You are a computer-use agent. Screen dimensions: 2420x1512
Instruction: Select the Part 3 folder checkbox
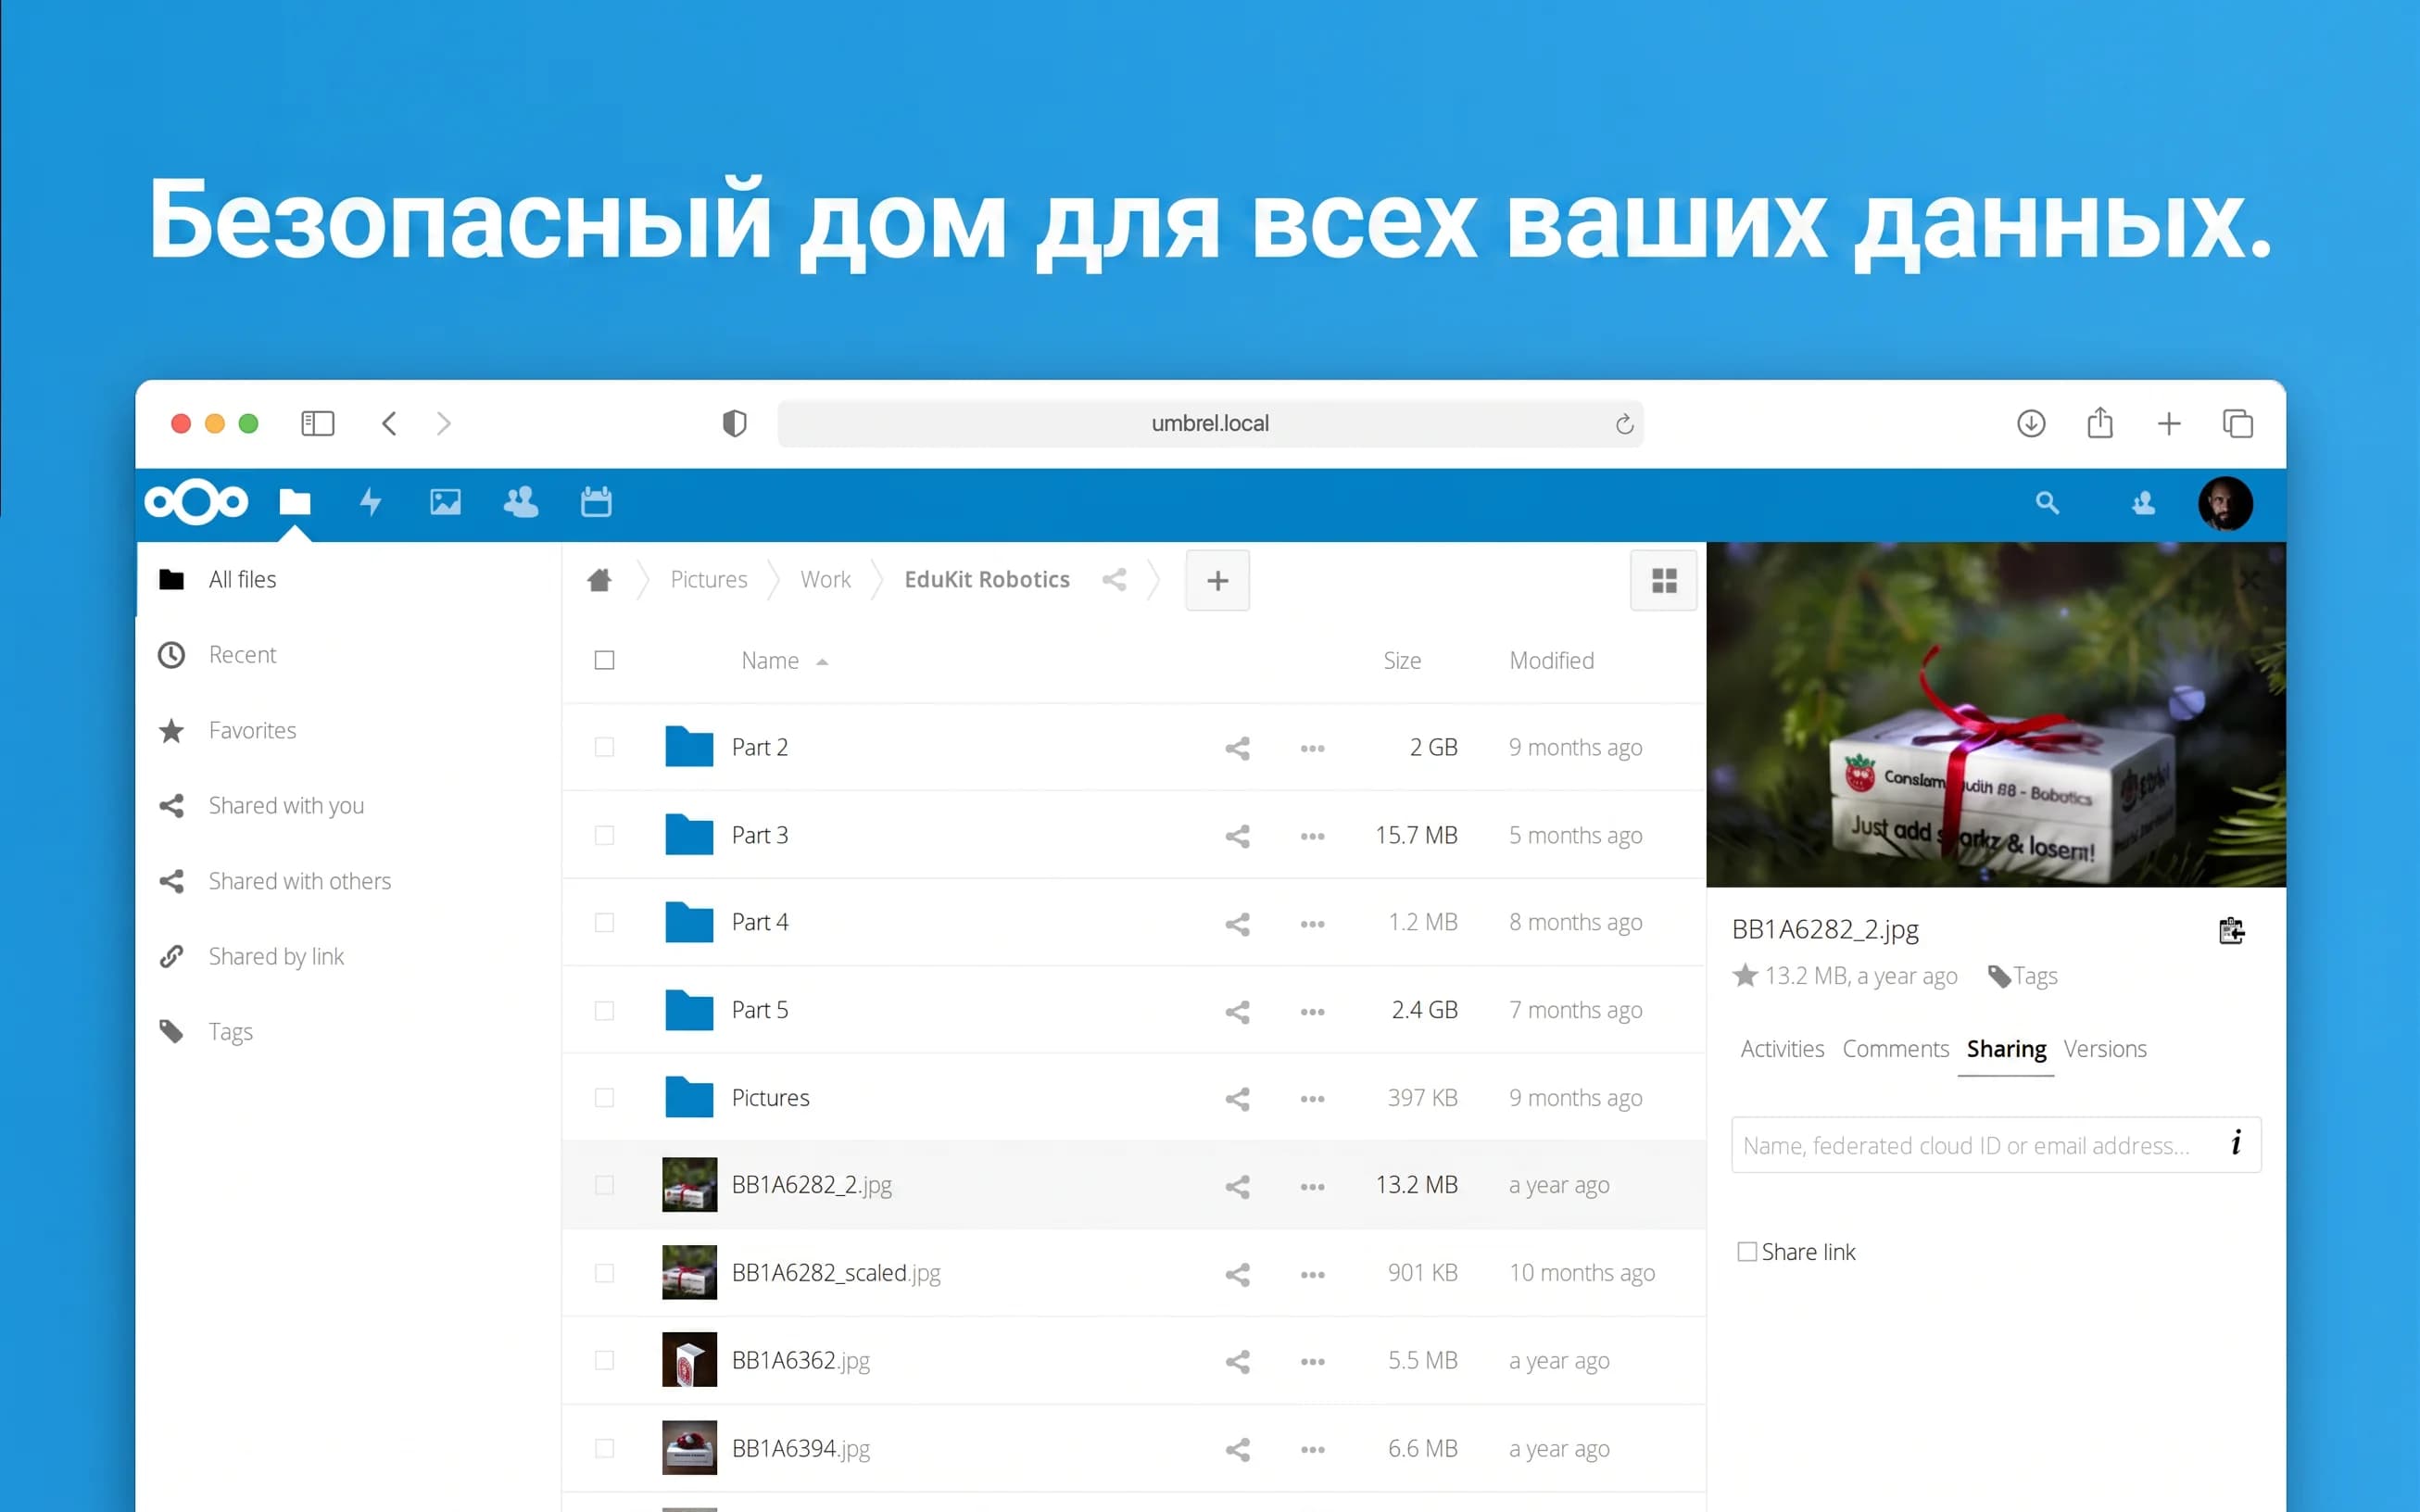coord(604,835)
